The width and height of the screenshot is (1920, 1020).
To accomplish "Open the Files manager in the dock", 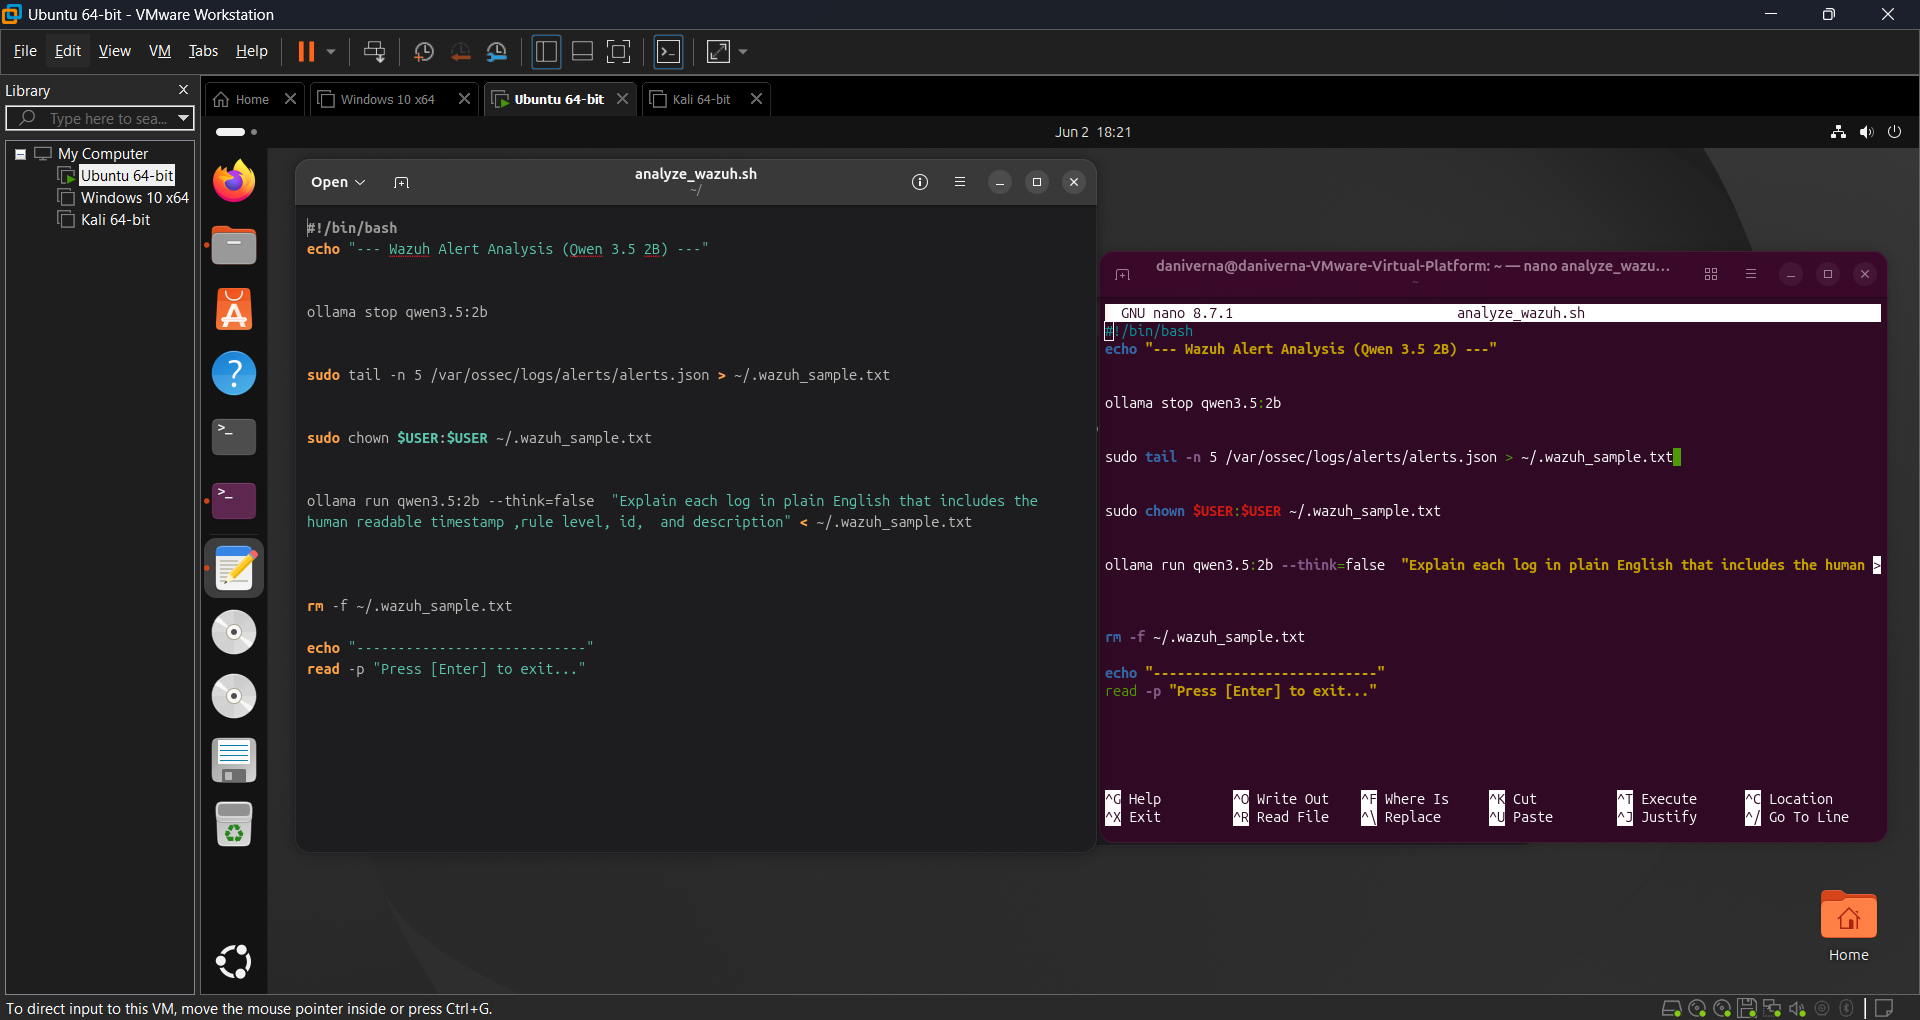I will (x=234, y=245).
